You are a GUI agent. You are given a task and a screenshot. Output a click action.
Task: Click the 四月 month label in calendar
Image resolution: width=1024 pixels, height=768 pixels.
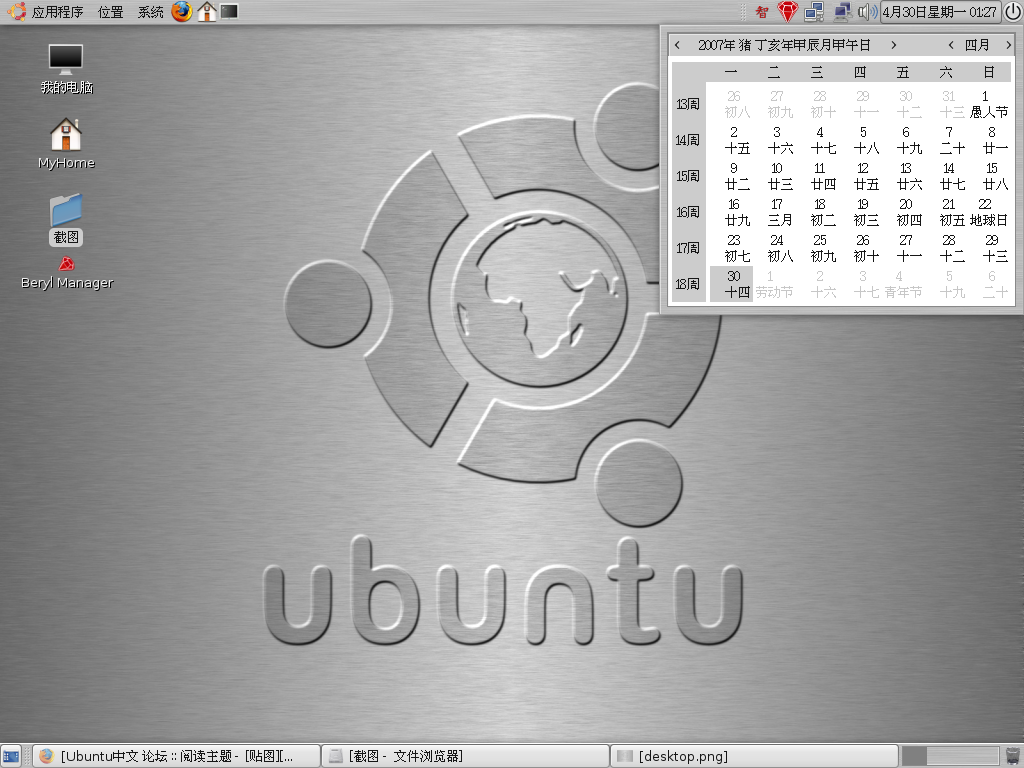pos(977,45)
